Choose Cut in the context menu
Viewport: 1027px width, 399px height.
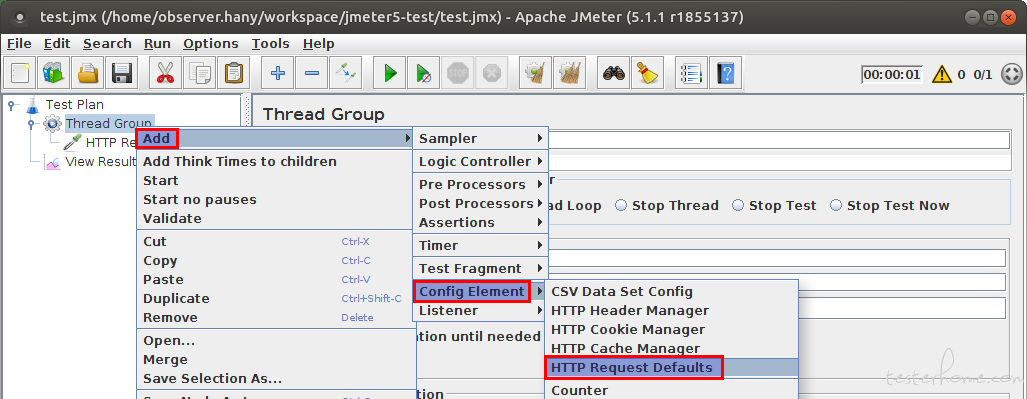click(x=274, y=242)
